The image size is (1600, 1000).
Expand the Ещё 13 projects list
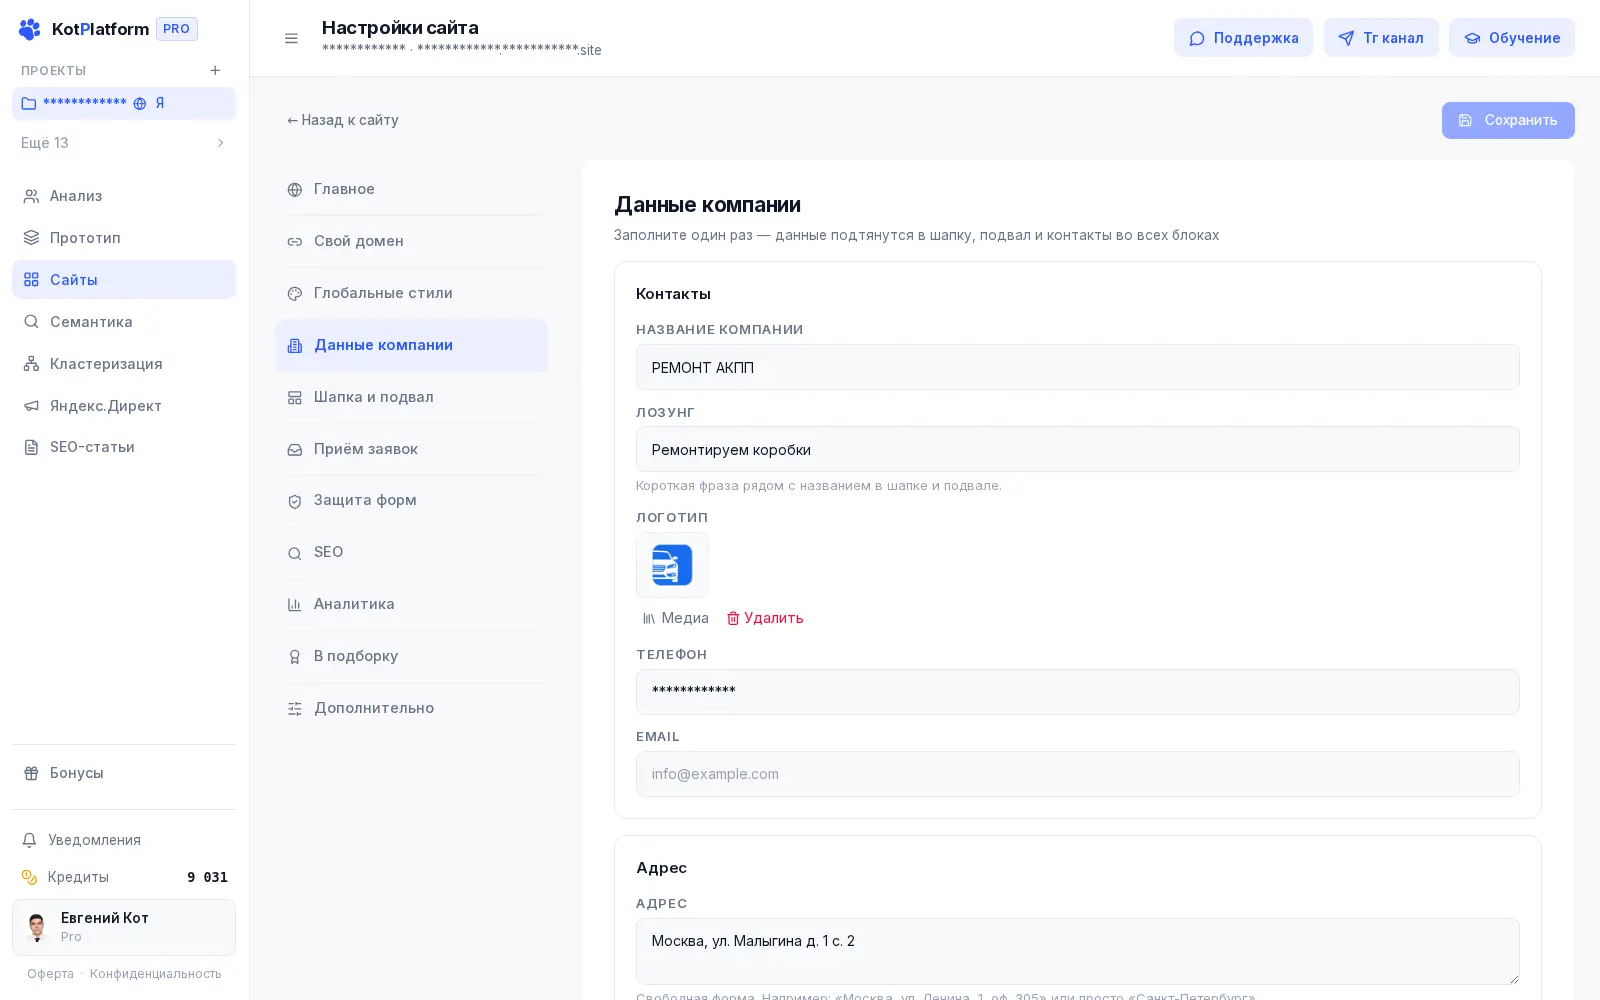point(124,143)
